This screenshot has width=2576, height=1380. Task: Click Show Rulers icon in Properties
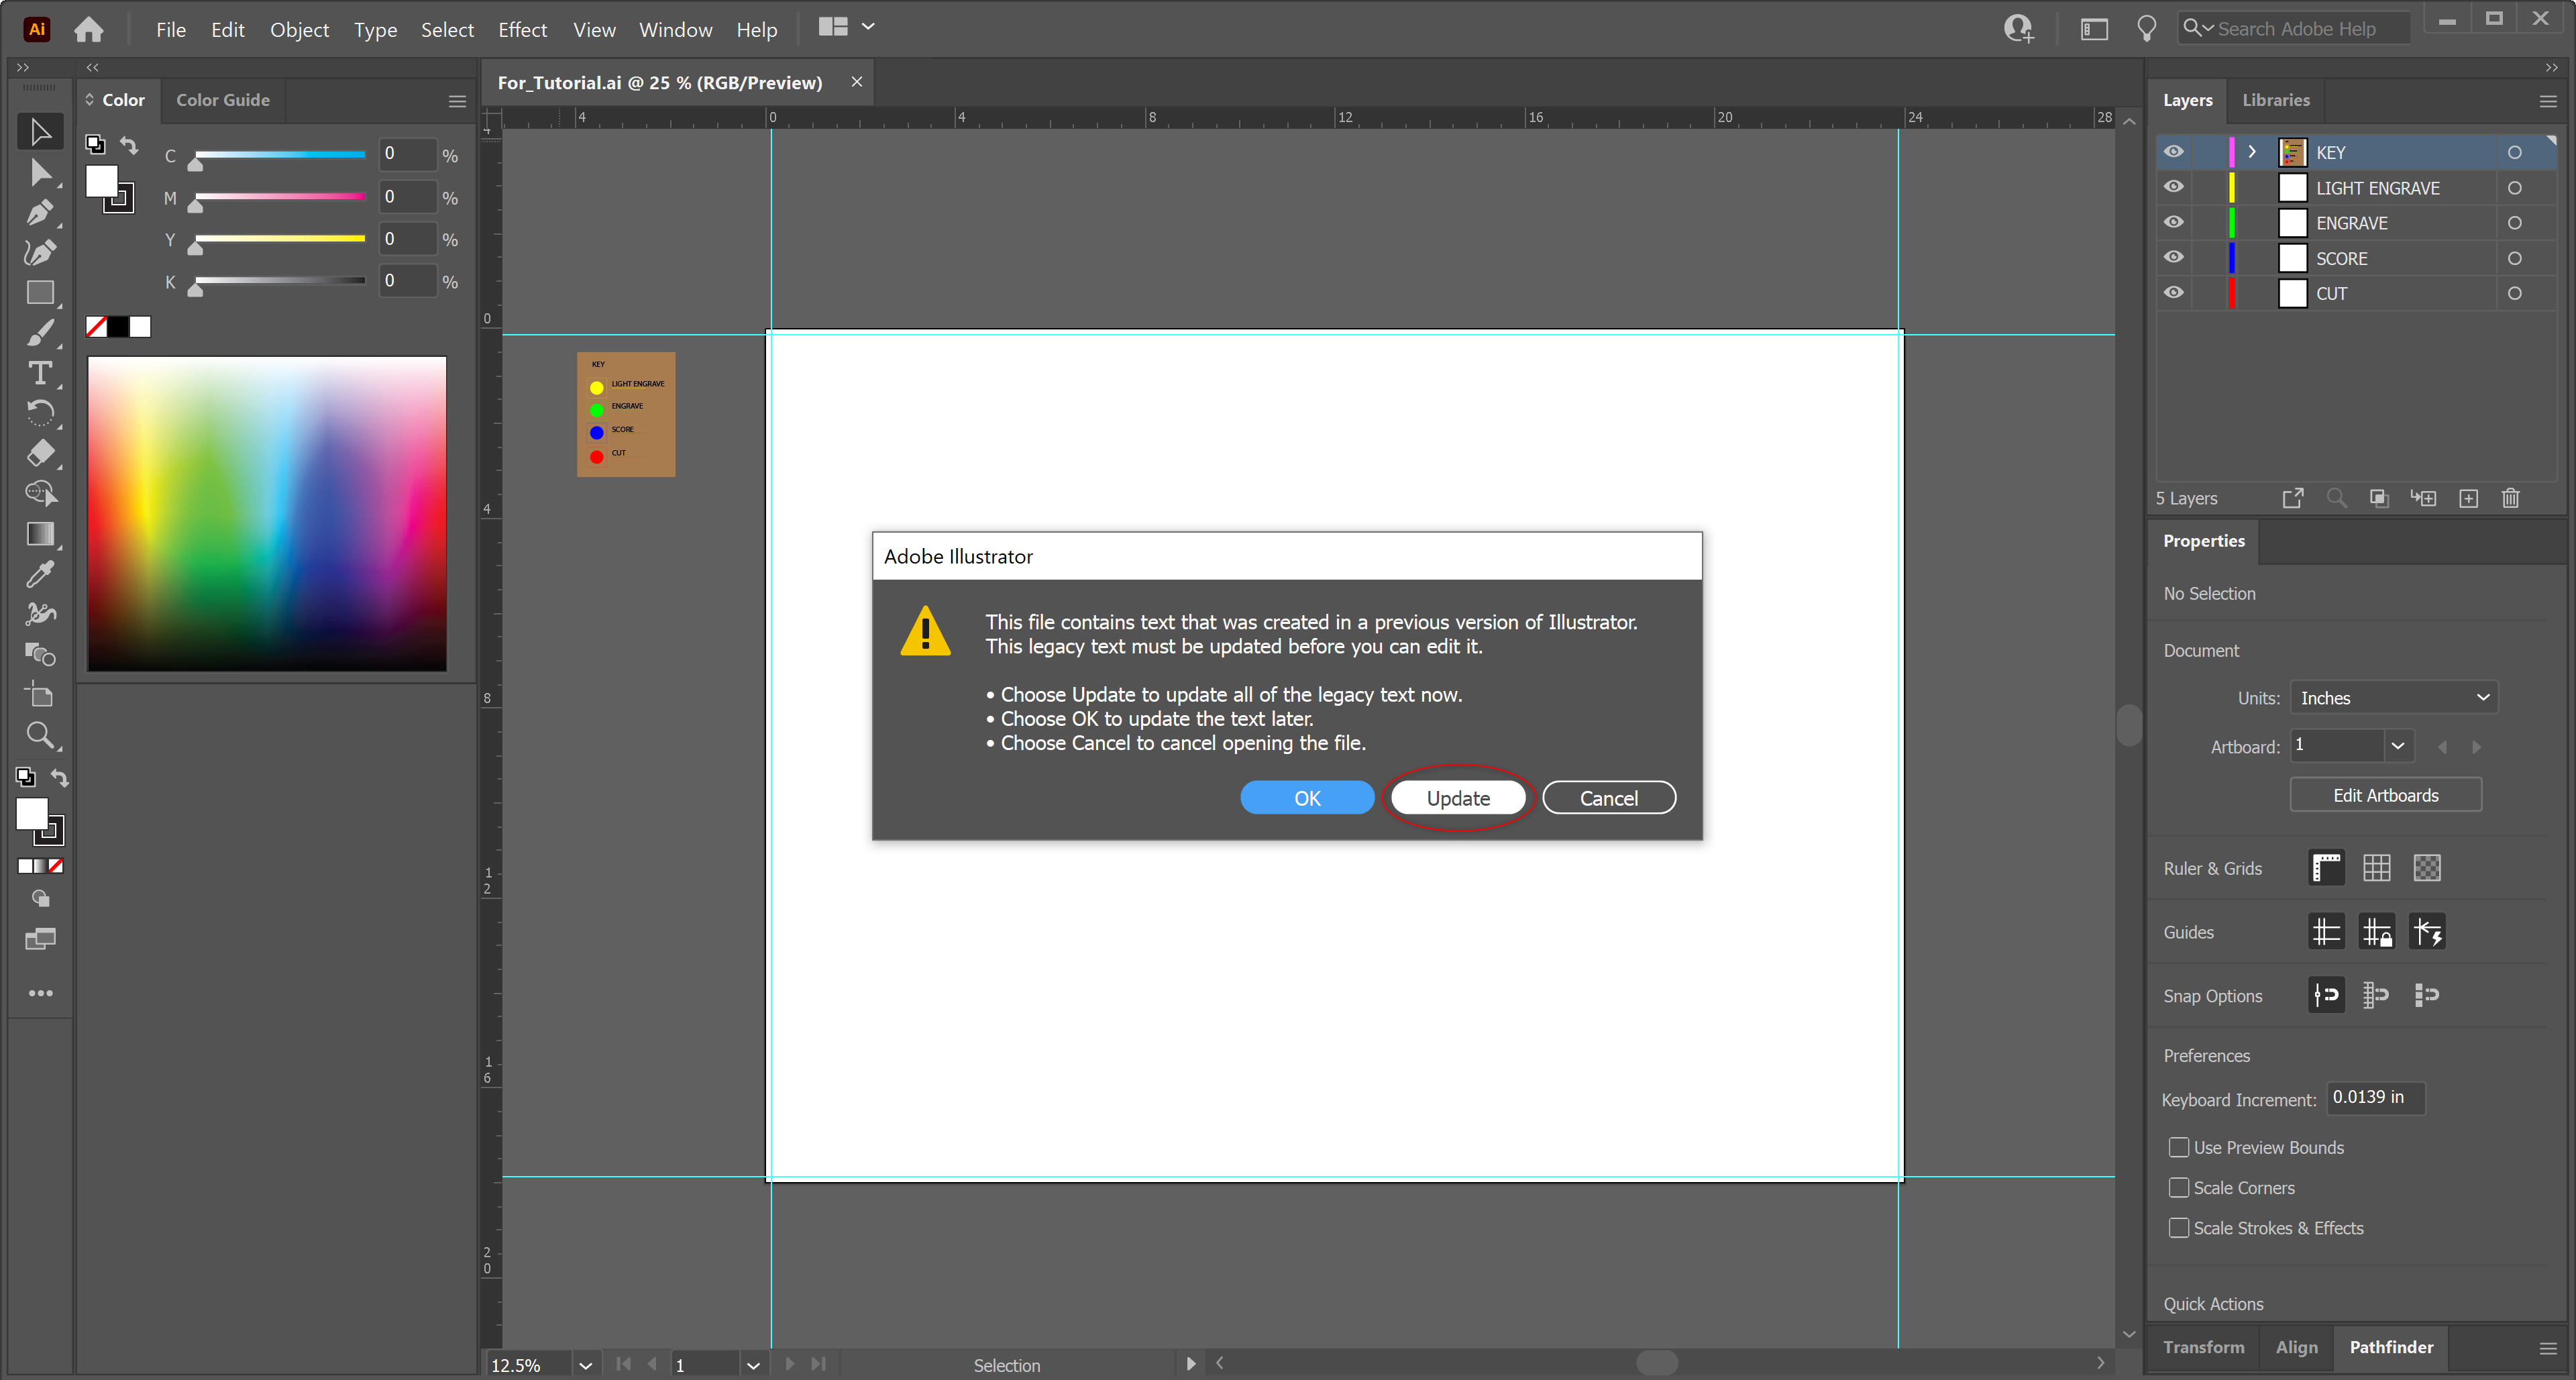click(2326, 868)
